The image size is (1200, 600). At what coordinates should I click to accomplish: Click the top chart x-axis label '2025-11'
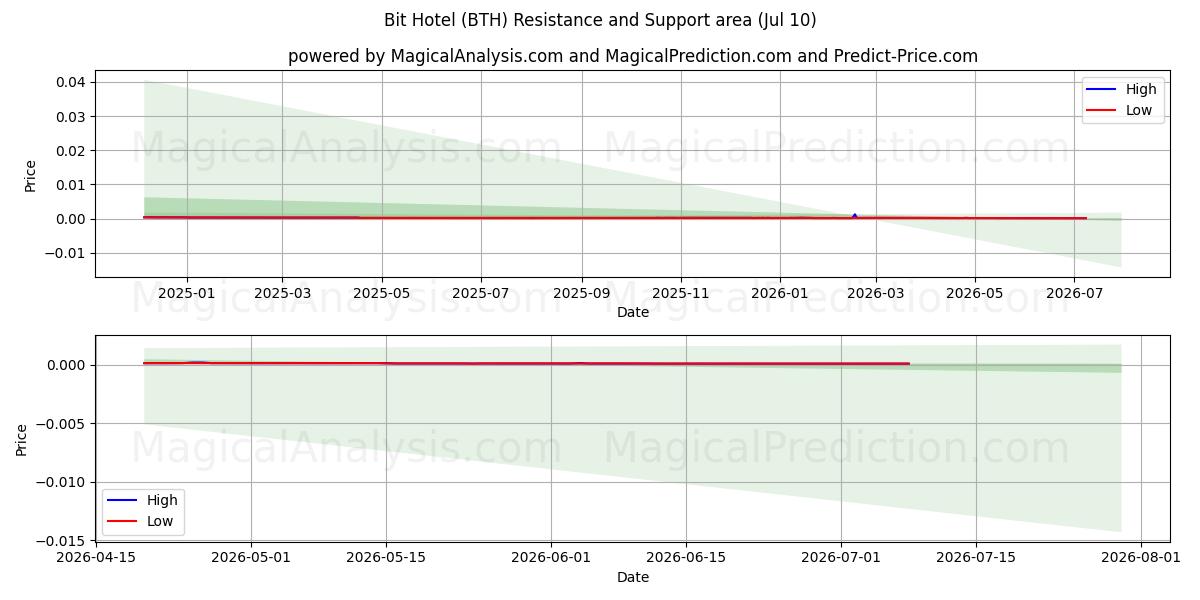(x=681, y=294)
